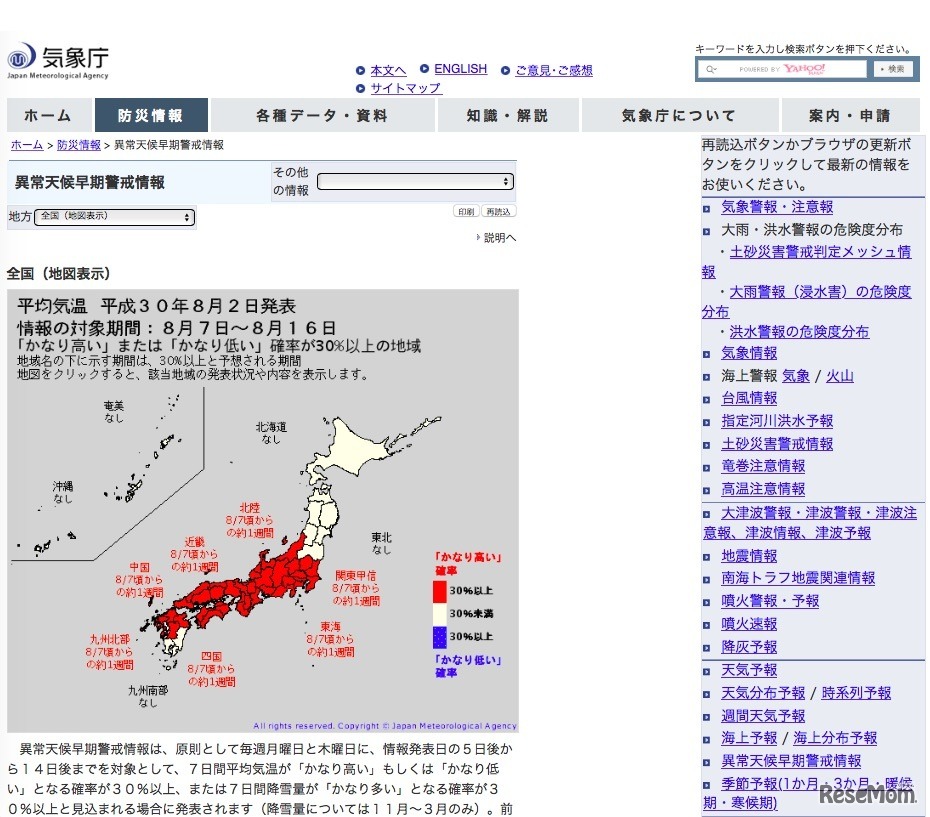Switch to the 防災情報 tab

(x=150, y=115)
